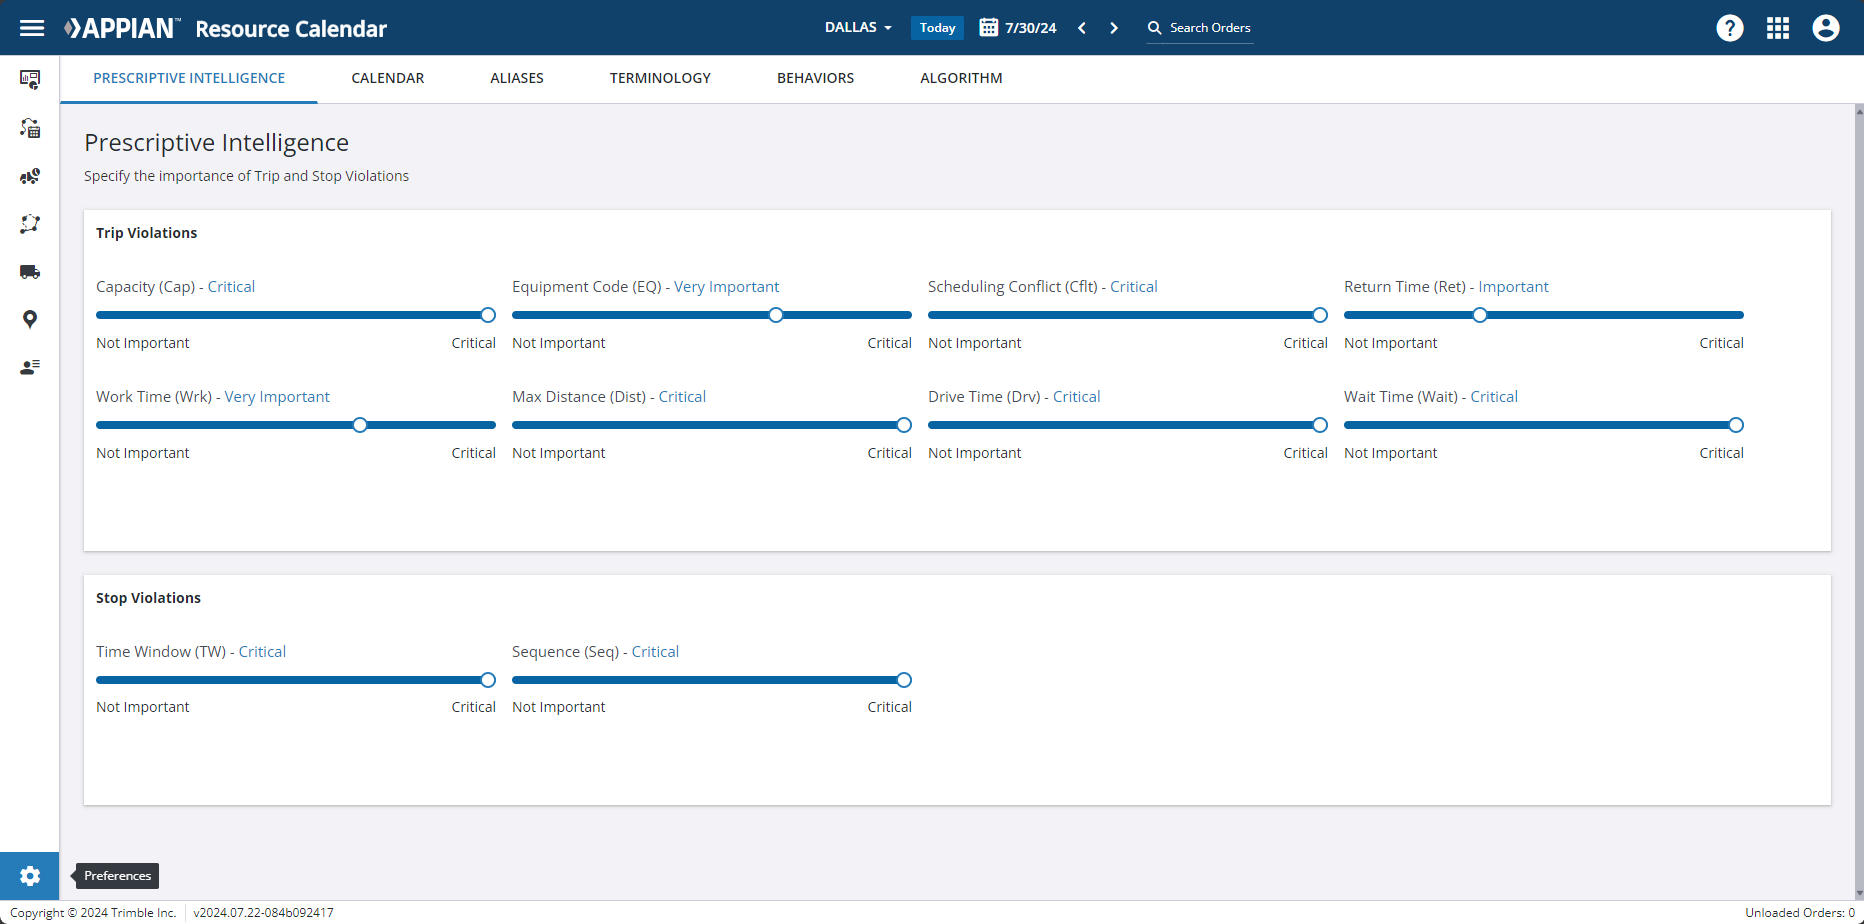Switch to the Calendar tab
The image size is (1864, 924).
388,78
